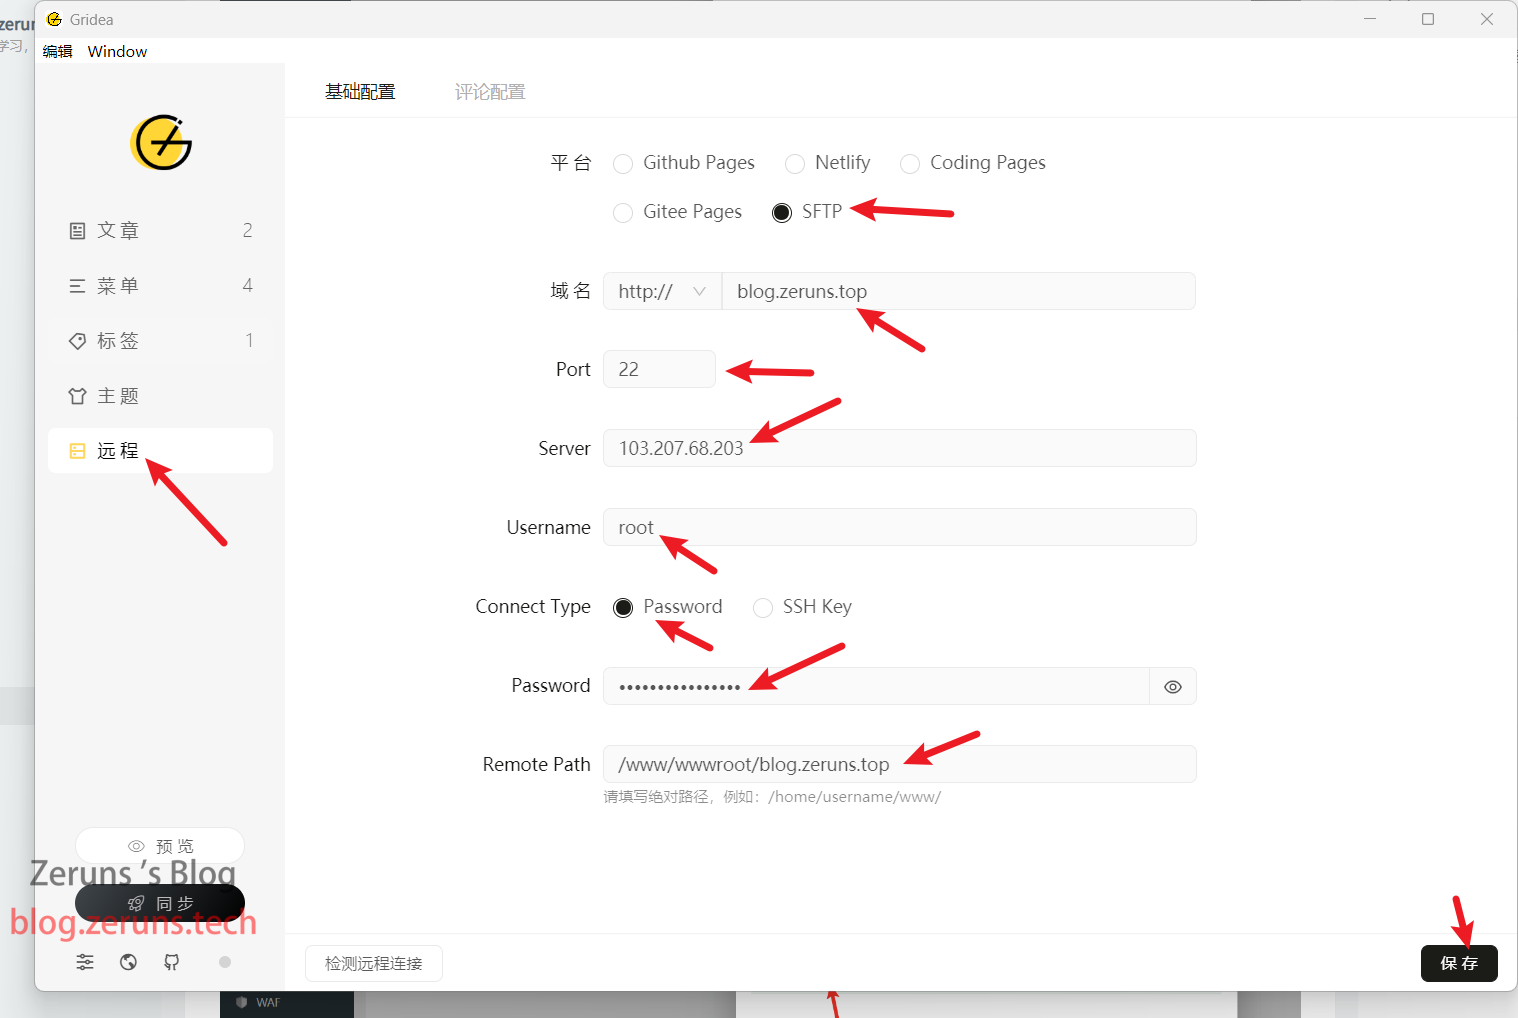Click the article count 2

tap(247, 231)
